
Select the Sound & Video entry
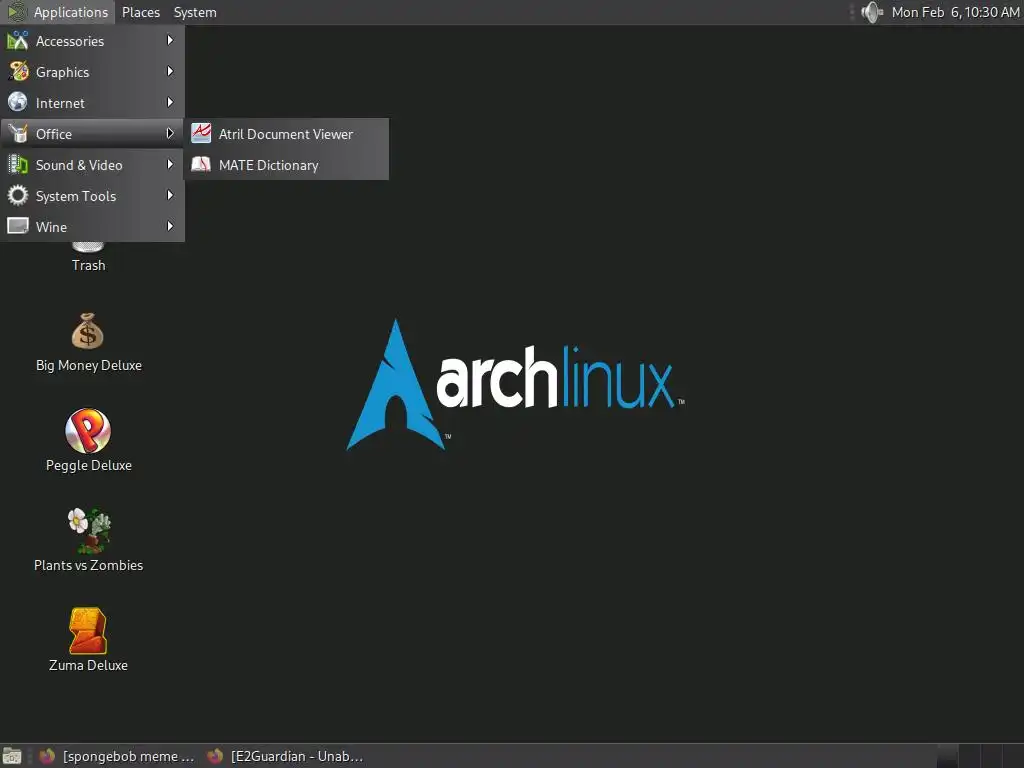click(92, 165)
